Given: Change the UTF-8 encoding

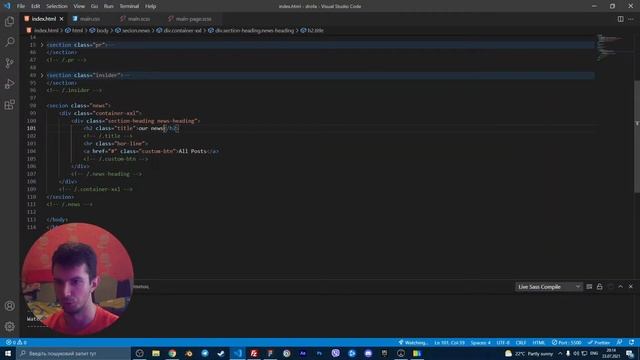Looking at the screenshot, I should click(x=503, y=342).
